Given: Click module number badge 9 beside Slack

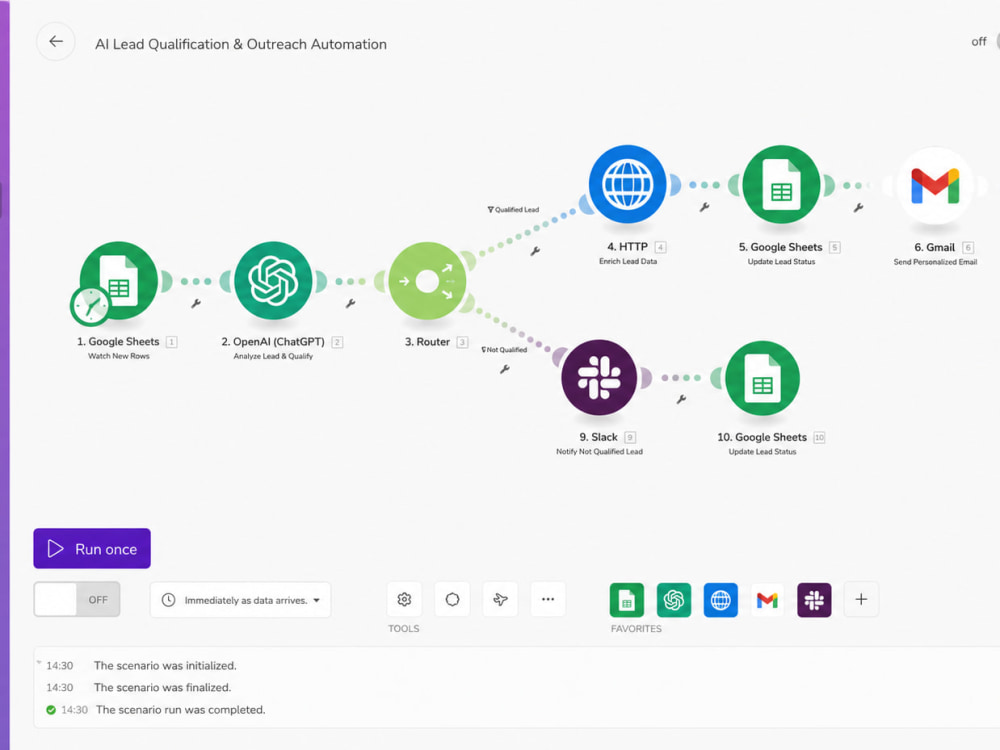Looking at the screenshot, I should tap(630, 438).
